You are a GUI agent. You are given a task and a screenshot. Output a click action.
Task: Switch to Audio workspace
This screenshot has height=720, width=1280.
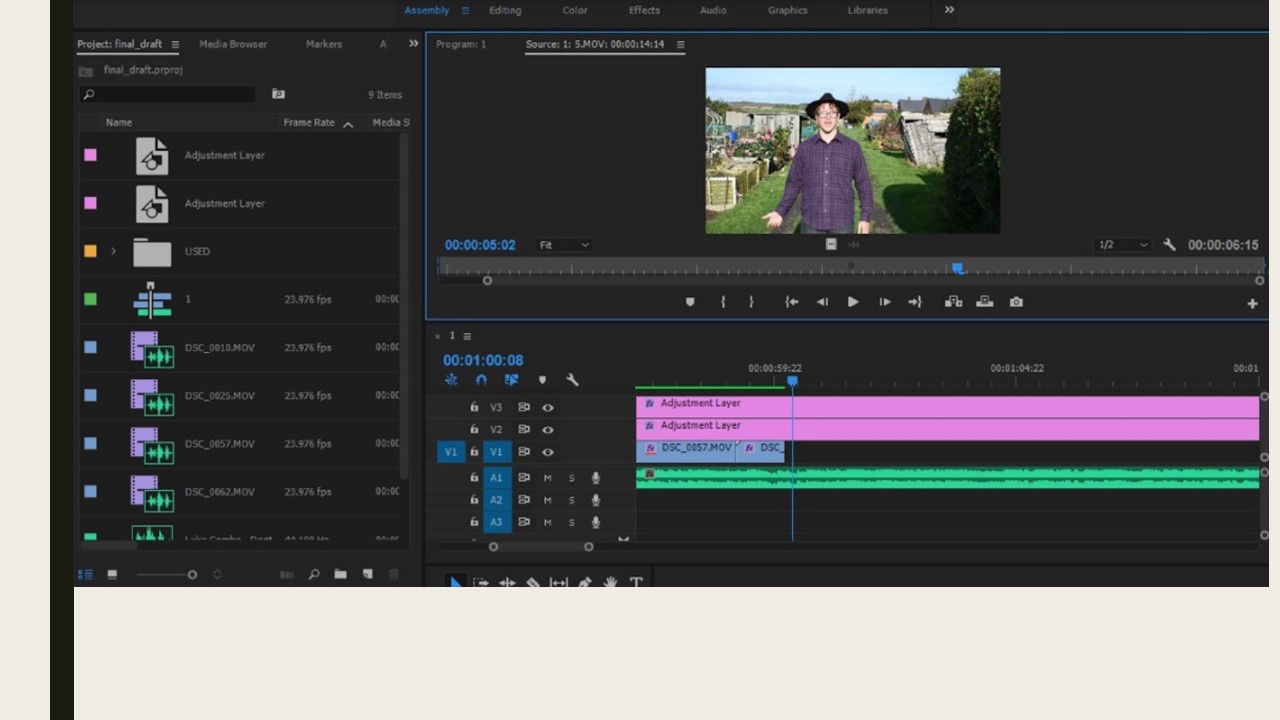pos(713,10)
